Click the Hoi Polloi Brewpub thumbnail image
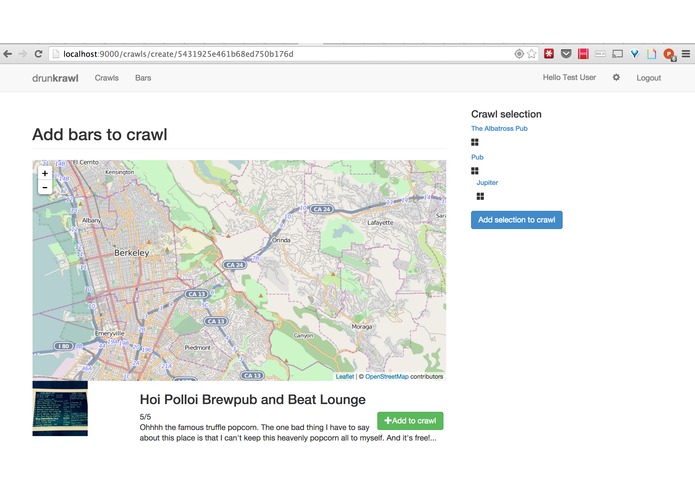 pyautogui.click(x=60, y=408)
